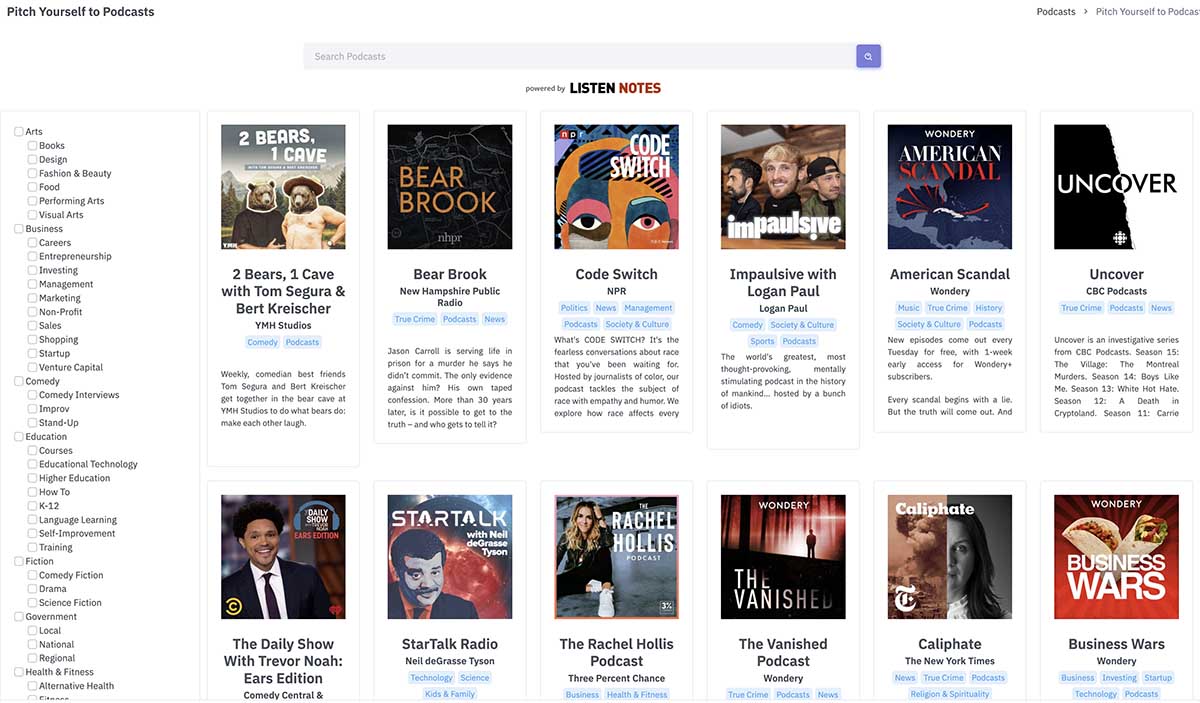
Task: Check the Self-Improvement filter
Action: pyautogui.click(x=33, y=533)
